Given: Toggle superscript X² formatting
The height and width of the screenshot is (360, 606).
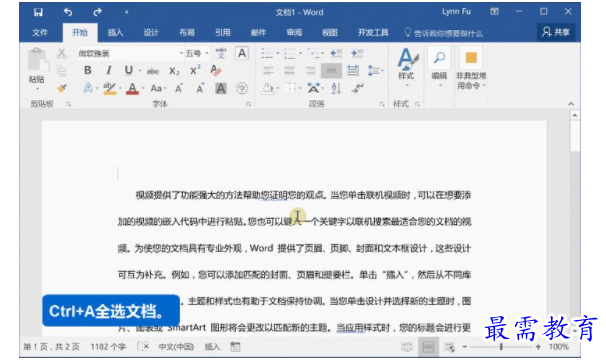Looking at the screenshot, I should click(x=195, y=70).
